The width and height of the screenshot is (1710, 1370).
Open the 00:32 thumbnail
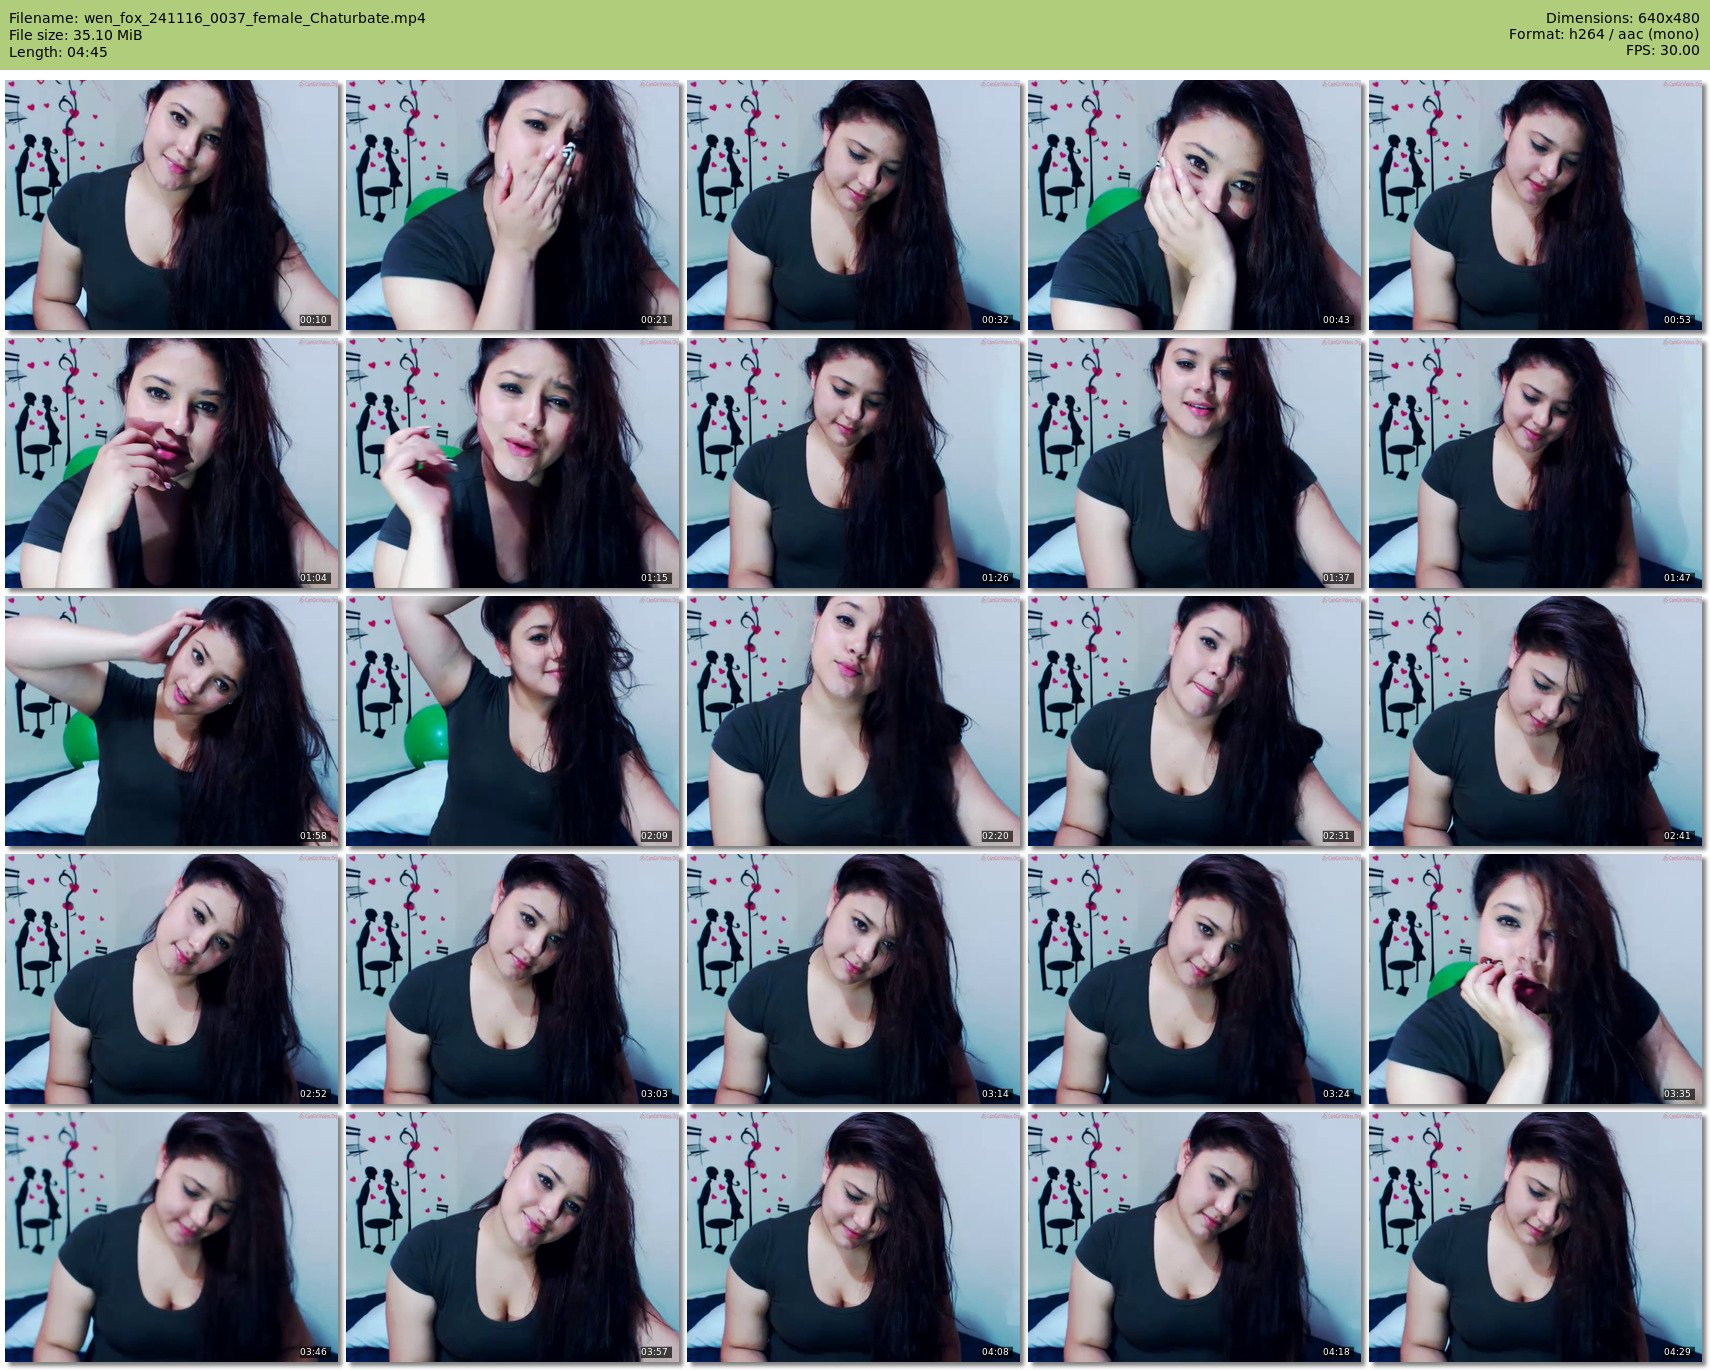[854, 205]
